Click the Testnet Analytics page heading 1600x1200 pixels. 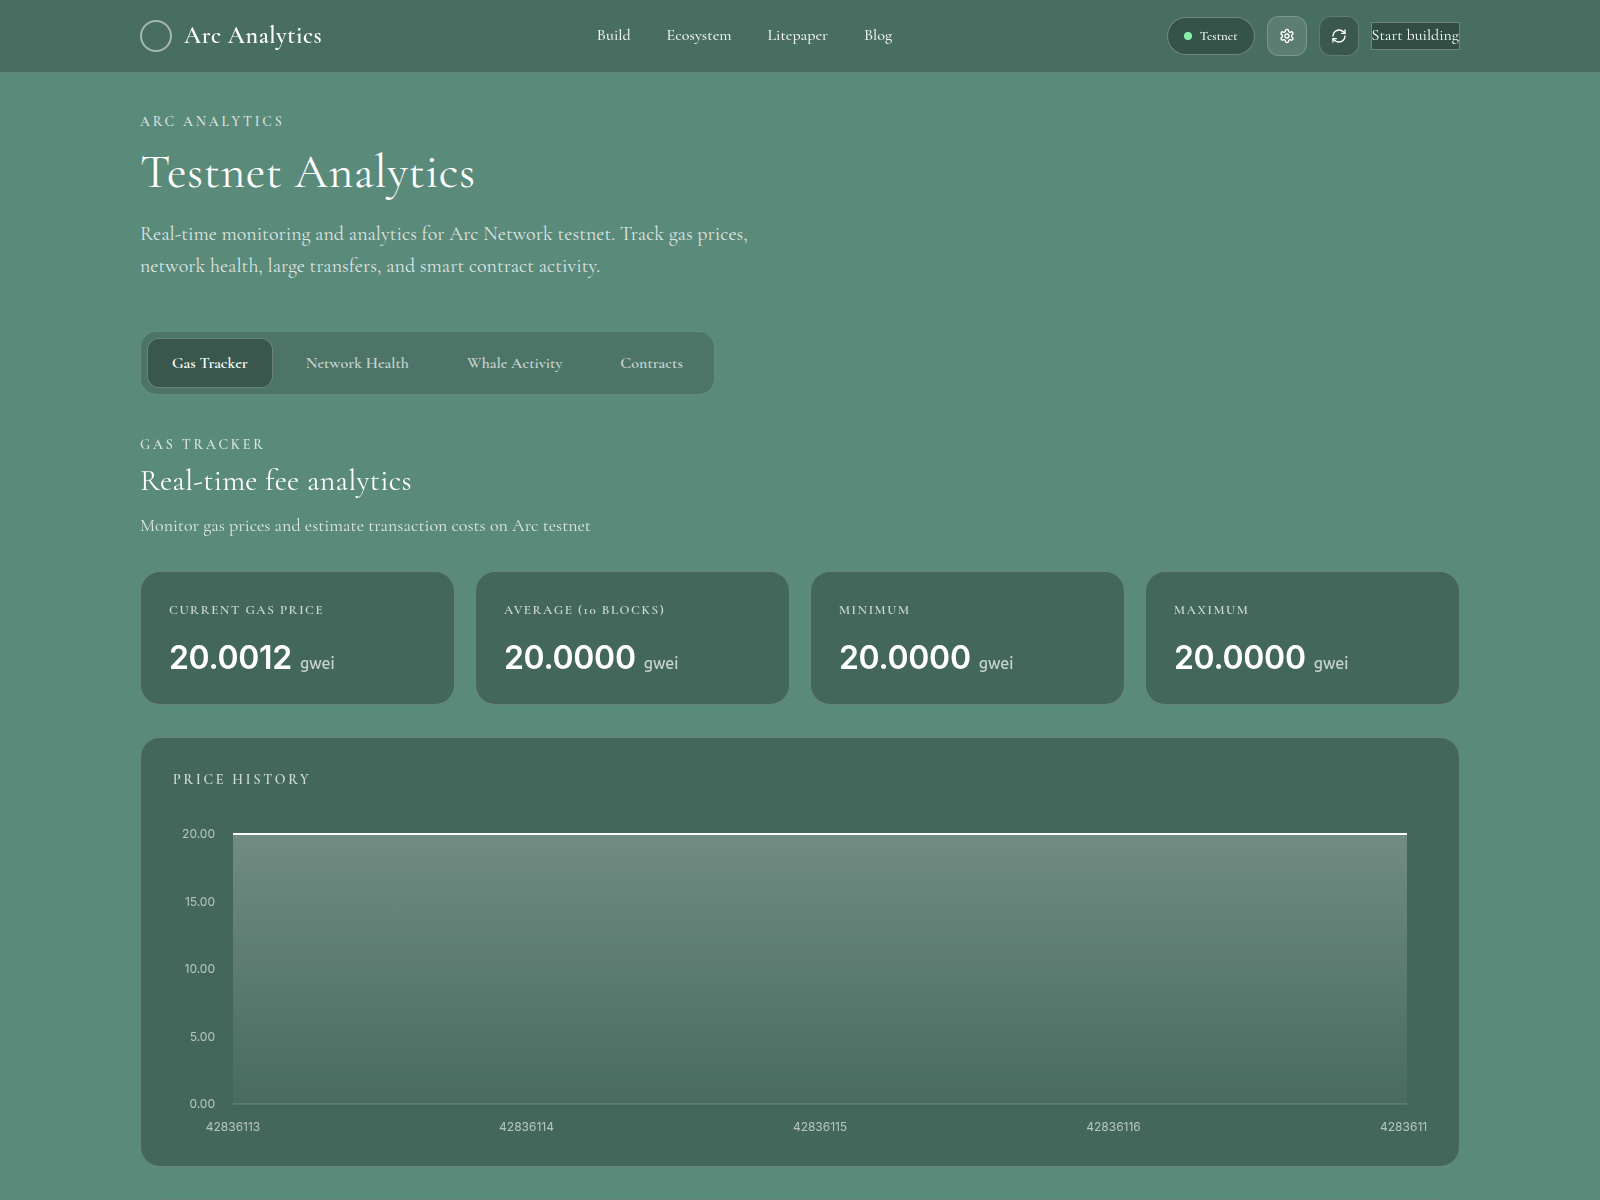(x=308, y=173)
